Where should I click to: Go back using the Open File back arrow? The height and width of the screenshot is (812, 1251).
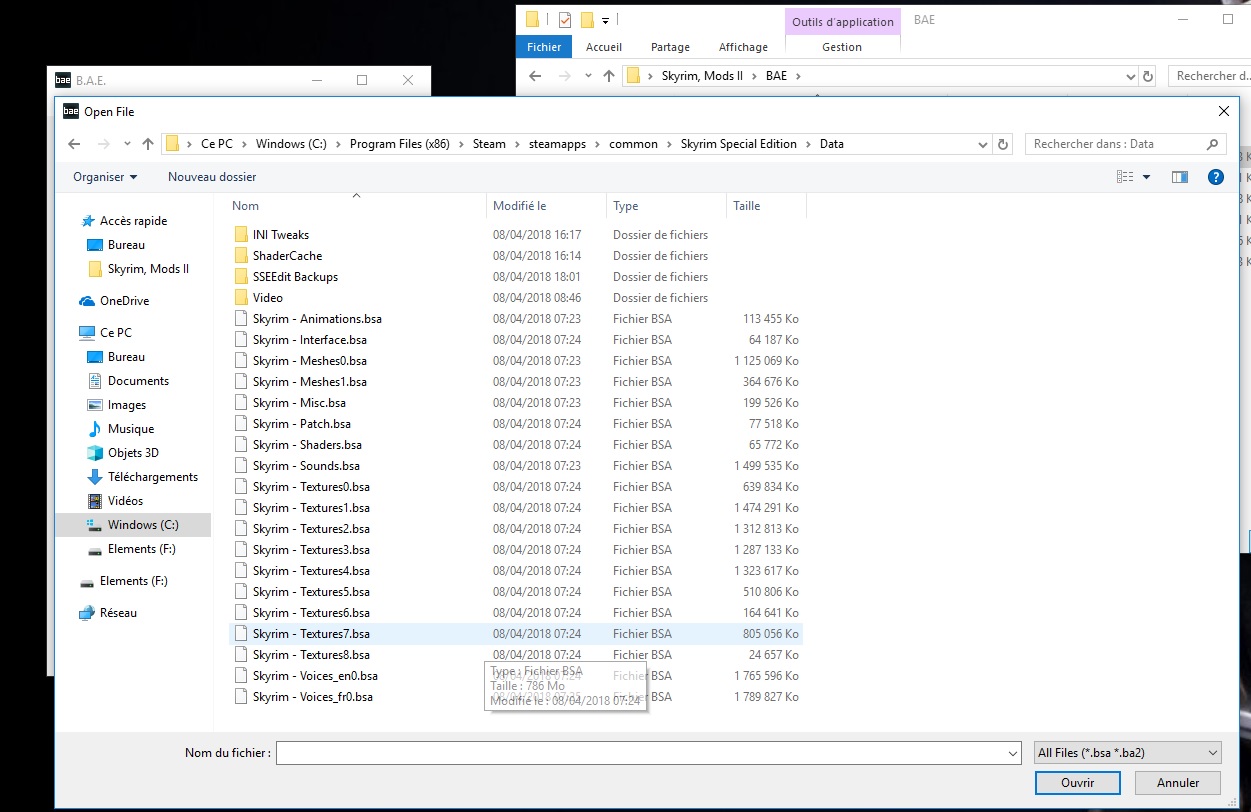tap(74, 144)
